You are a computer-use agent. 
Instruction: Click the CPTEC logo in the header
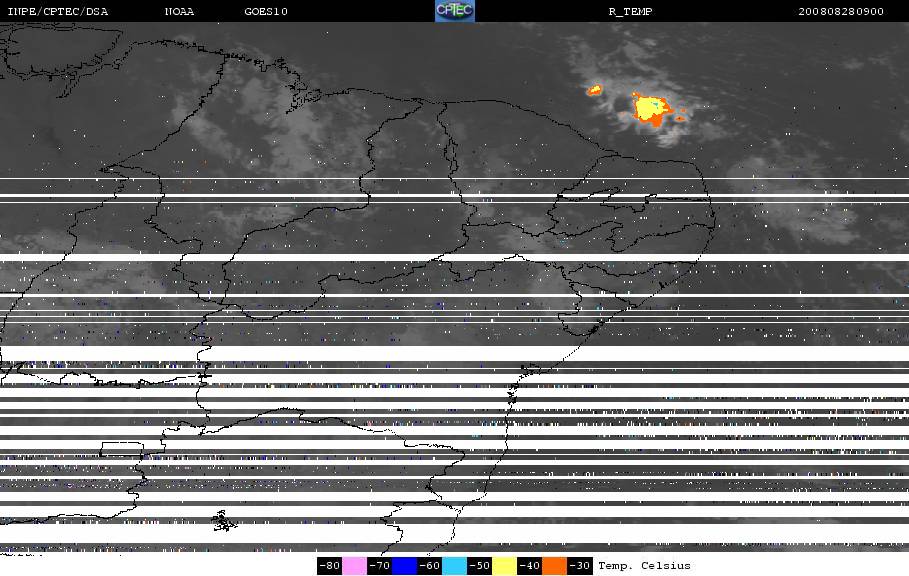coord(454,11)
